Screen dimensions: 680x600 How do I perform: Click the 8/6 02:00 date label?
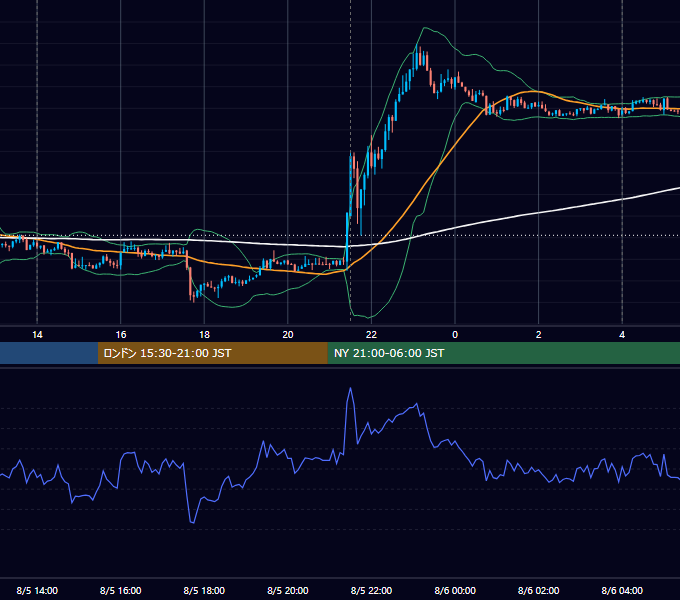pyautogui.click(x=539, y=590)
